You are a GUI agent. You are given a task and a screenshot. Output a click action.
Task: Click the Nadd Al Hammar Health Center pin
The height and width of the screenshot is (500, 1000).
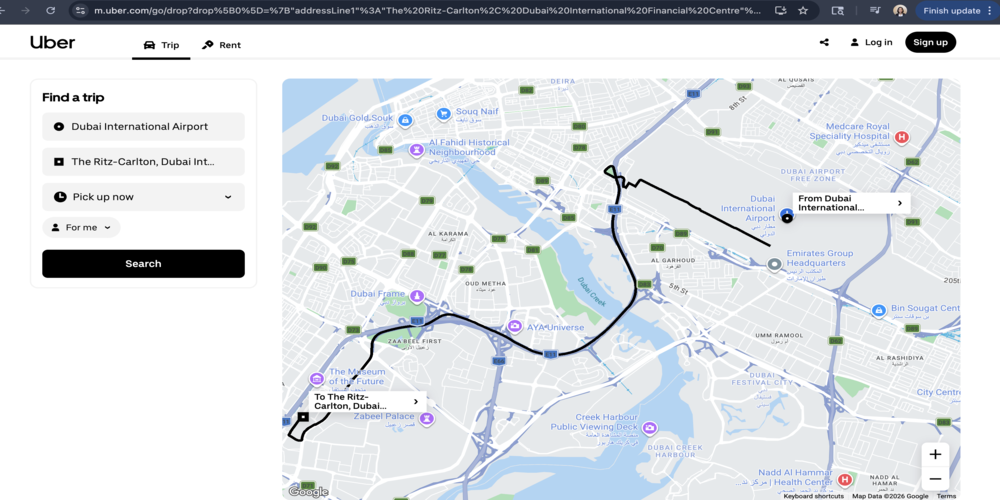(x=845, y=479)
